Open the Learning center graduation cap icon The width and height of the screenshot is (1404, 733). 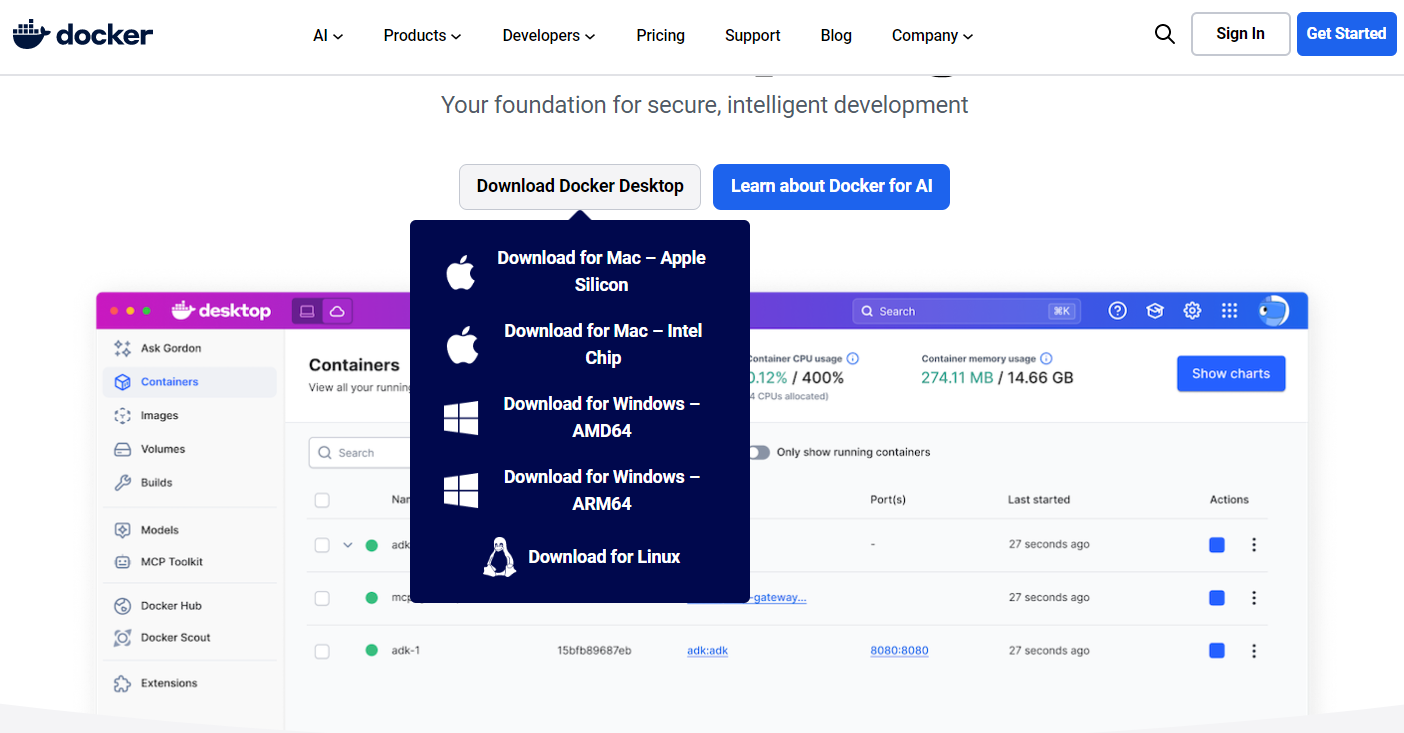(x=1155, y=311)
